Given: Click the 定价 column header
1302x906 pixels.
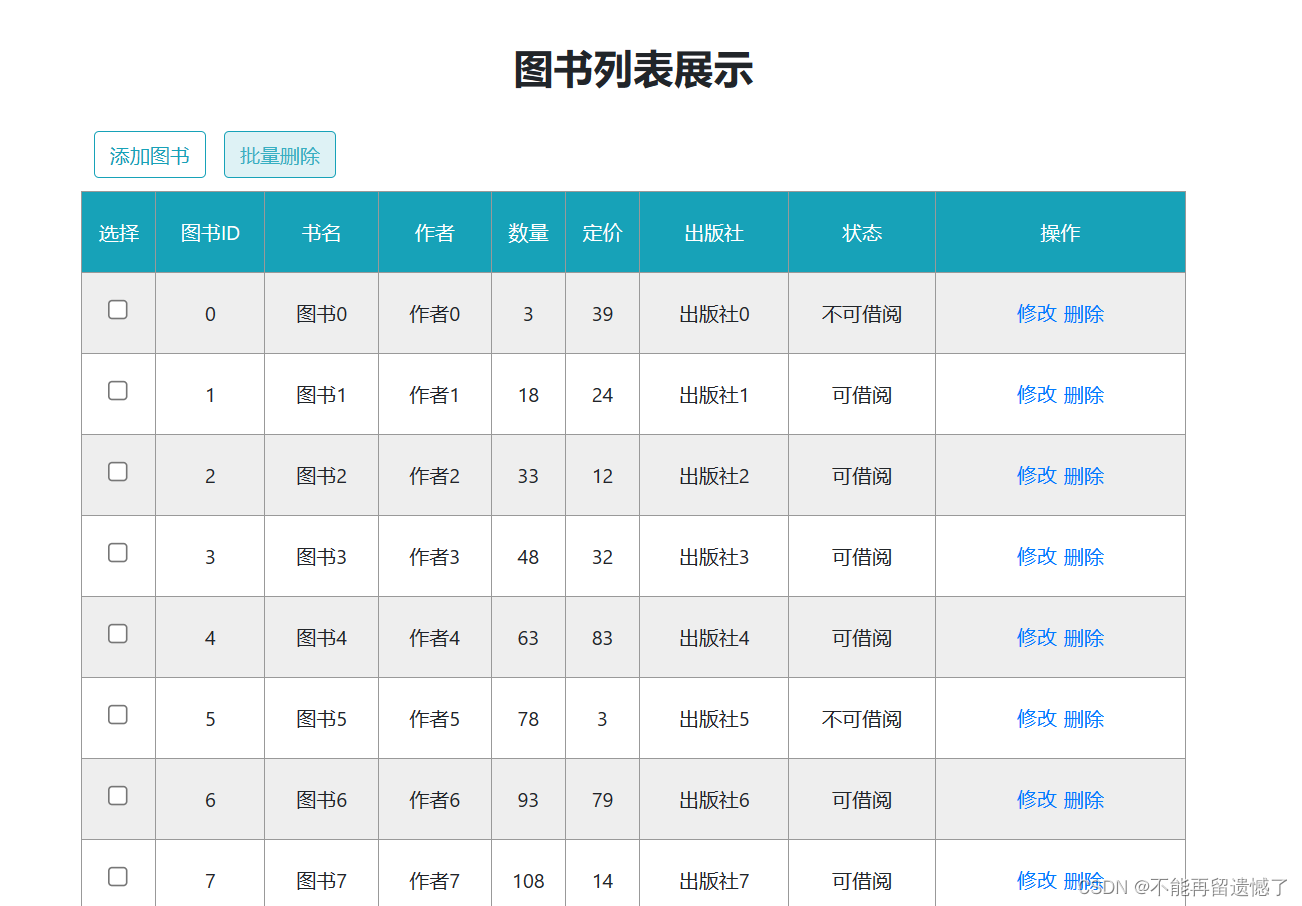Looking at the screenshot, I should 603,233.
